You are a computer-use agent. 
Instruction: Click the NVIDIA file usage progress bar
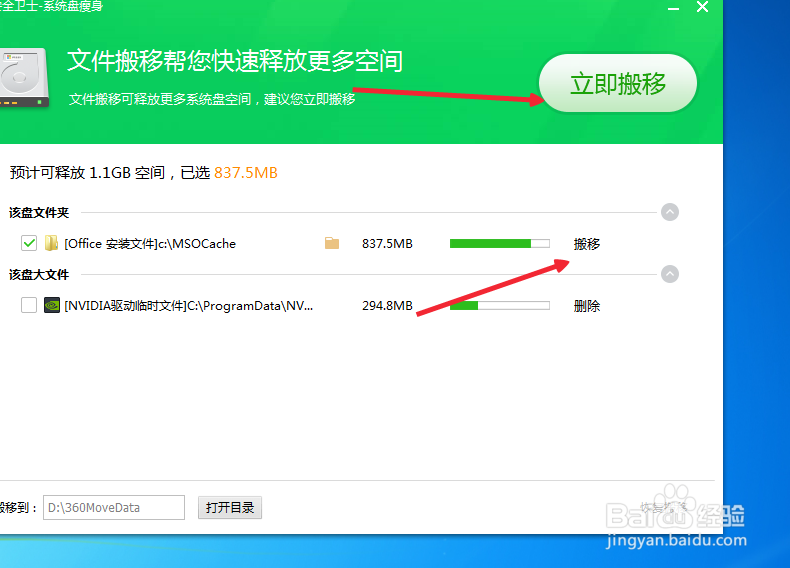point(499,305)
